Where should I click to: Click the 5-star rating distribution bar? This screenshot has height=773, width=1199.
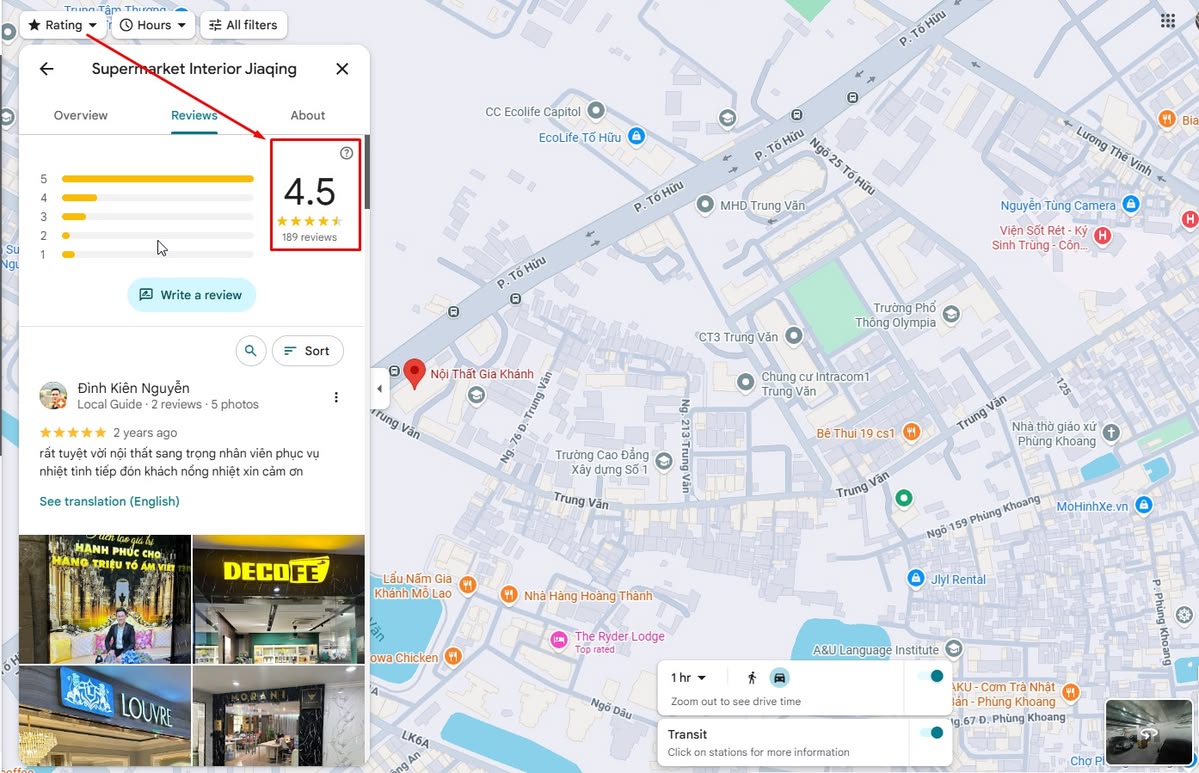[157, 178]
